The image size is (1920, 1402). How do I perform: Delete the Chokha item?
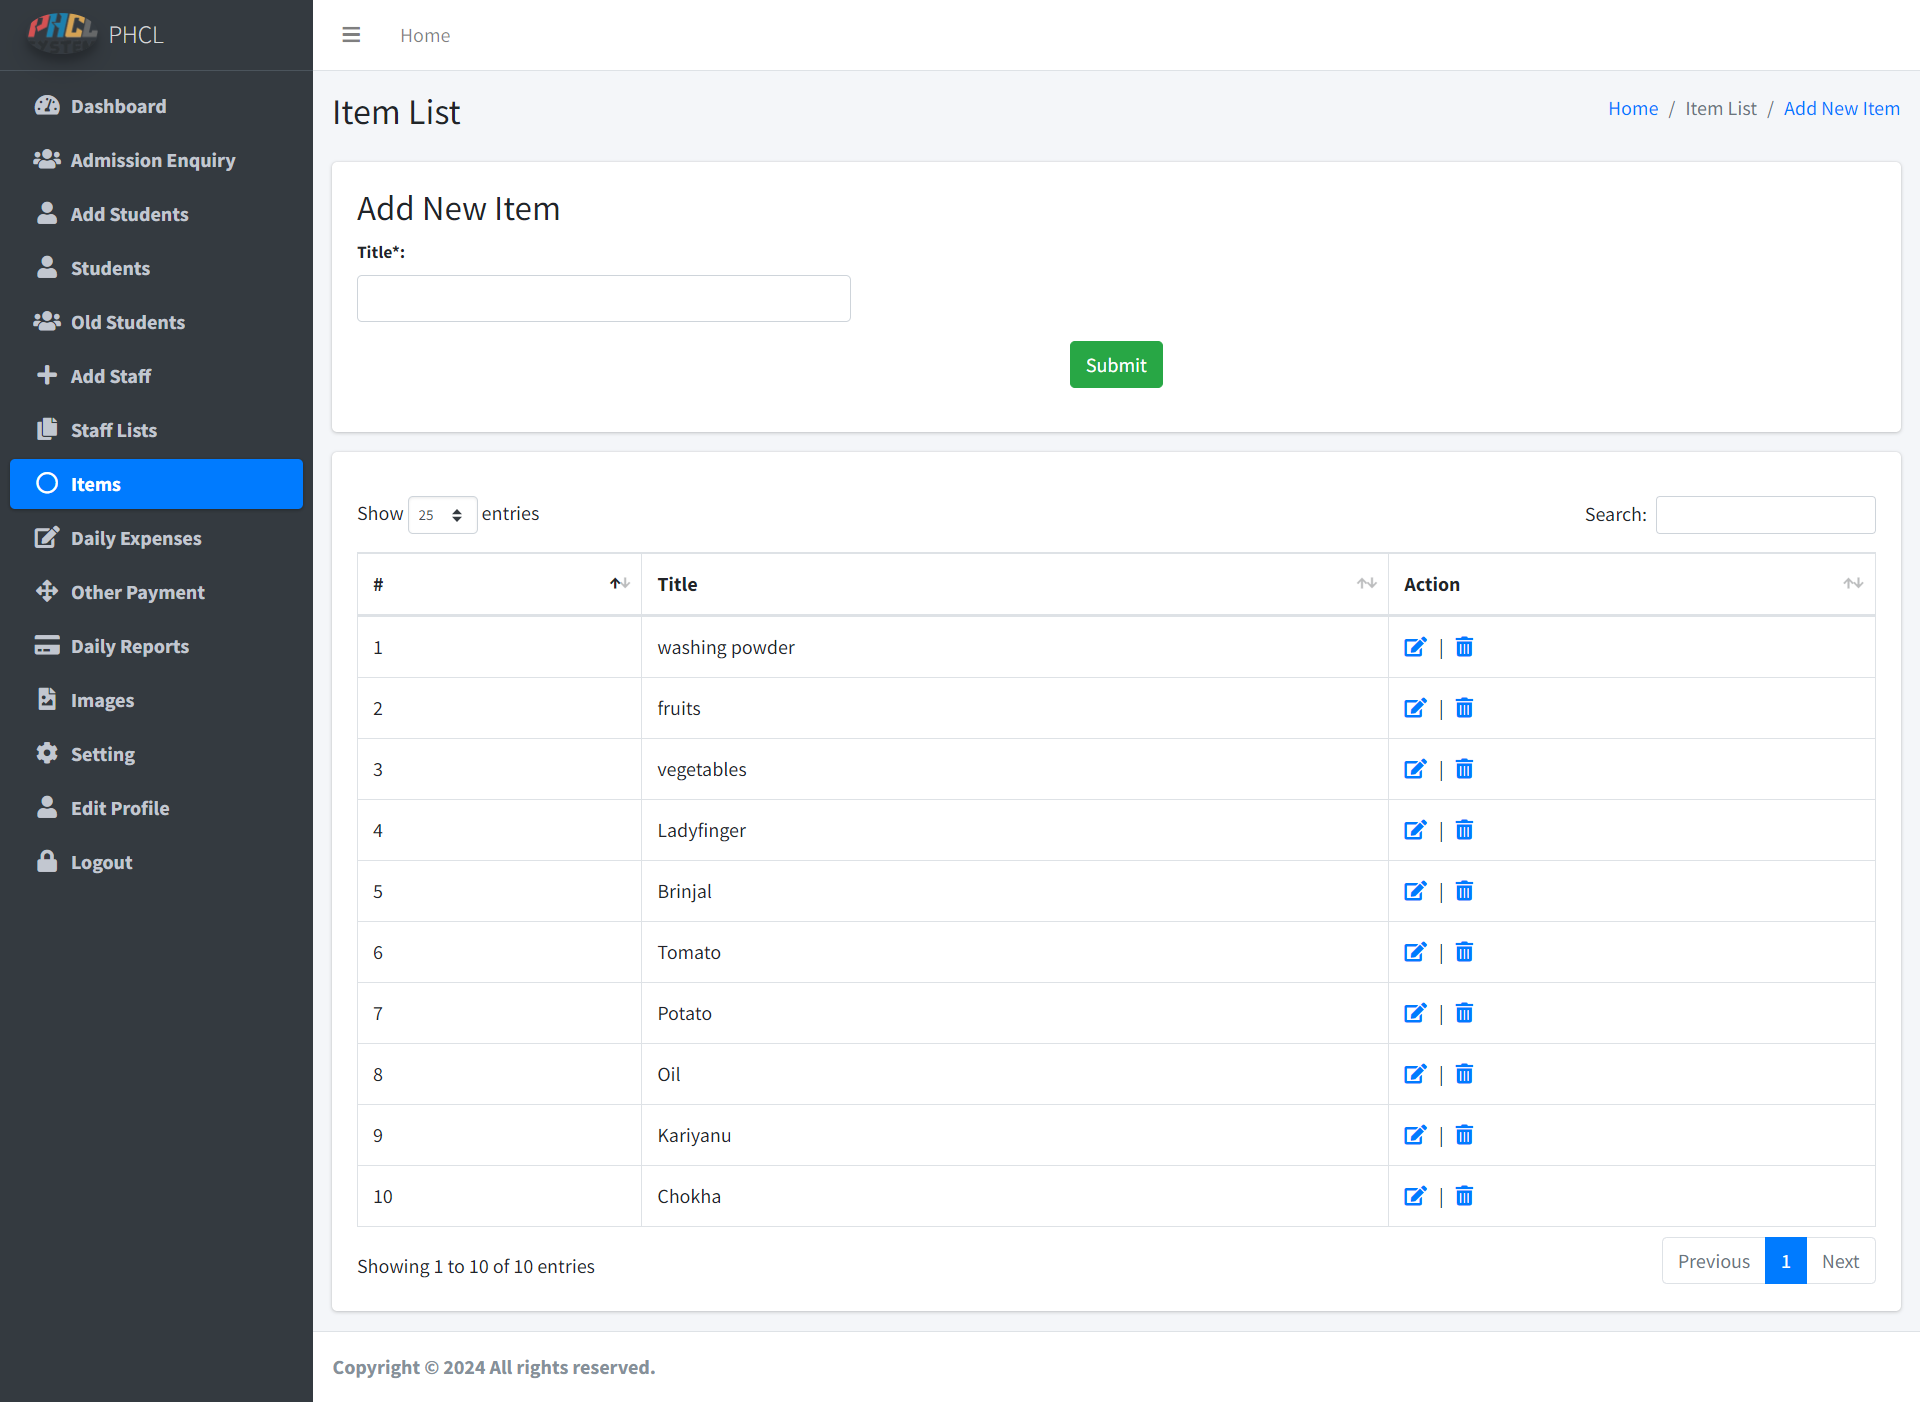[1464, 1196]
